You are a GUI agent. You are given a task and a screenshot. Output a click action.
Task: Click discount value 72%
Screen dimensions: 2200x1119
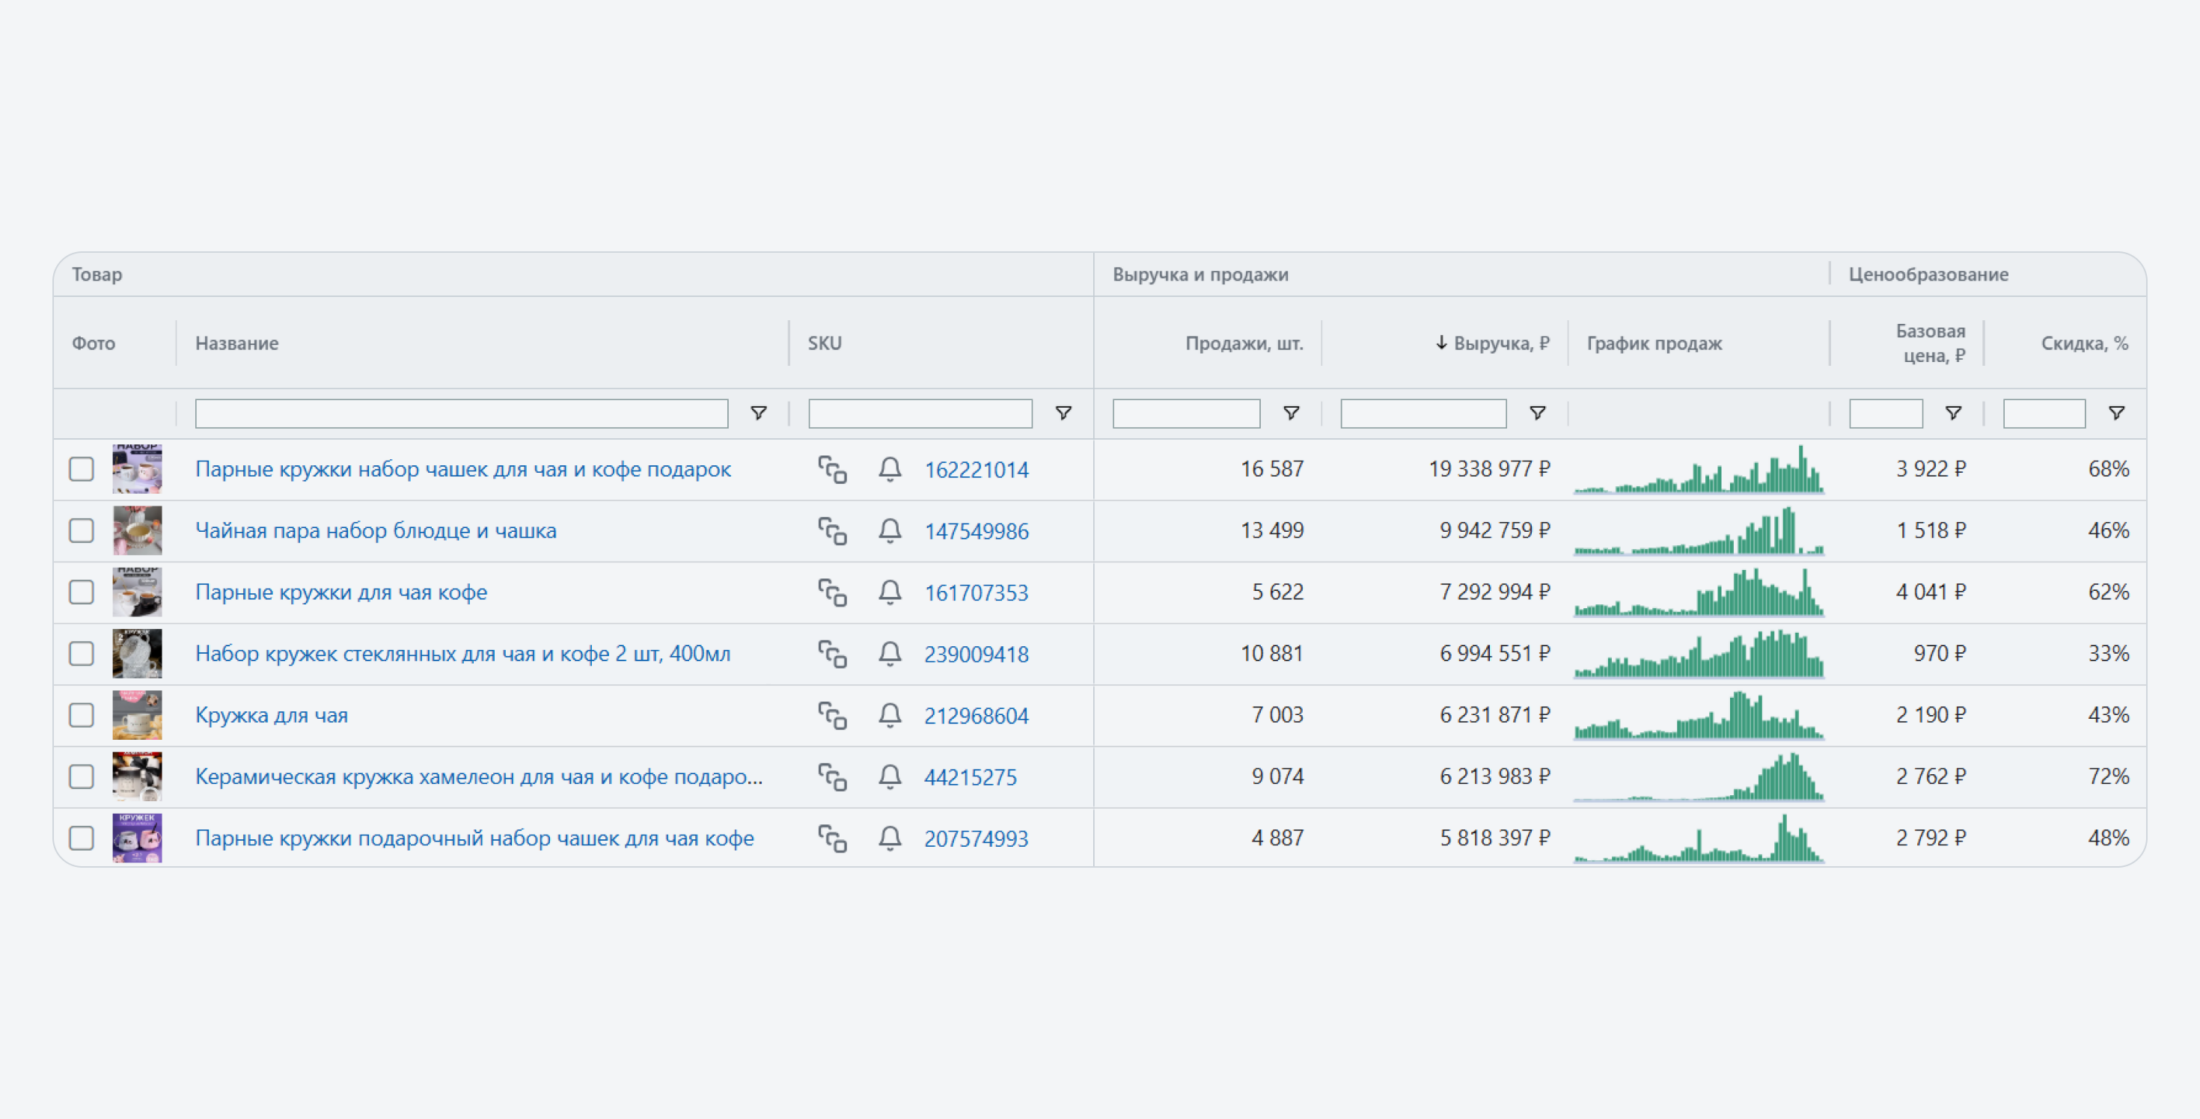[2108, 777]
